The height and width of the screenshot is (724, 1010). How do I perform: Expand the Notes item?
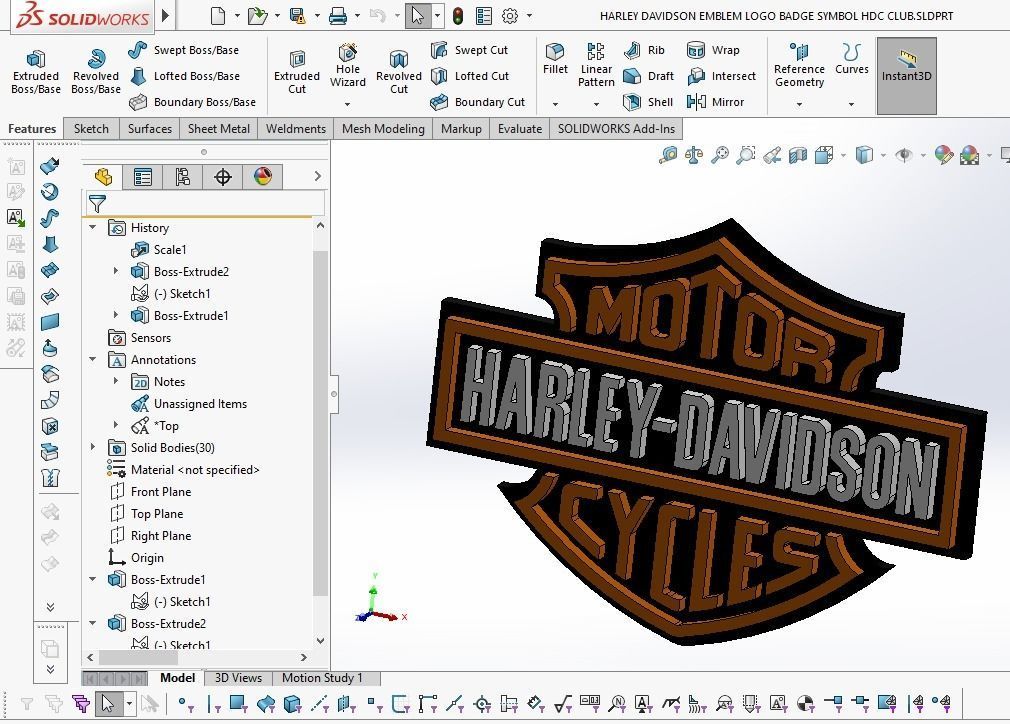click(116, 381)
